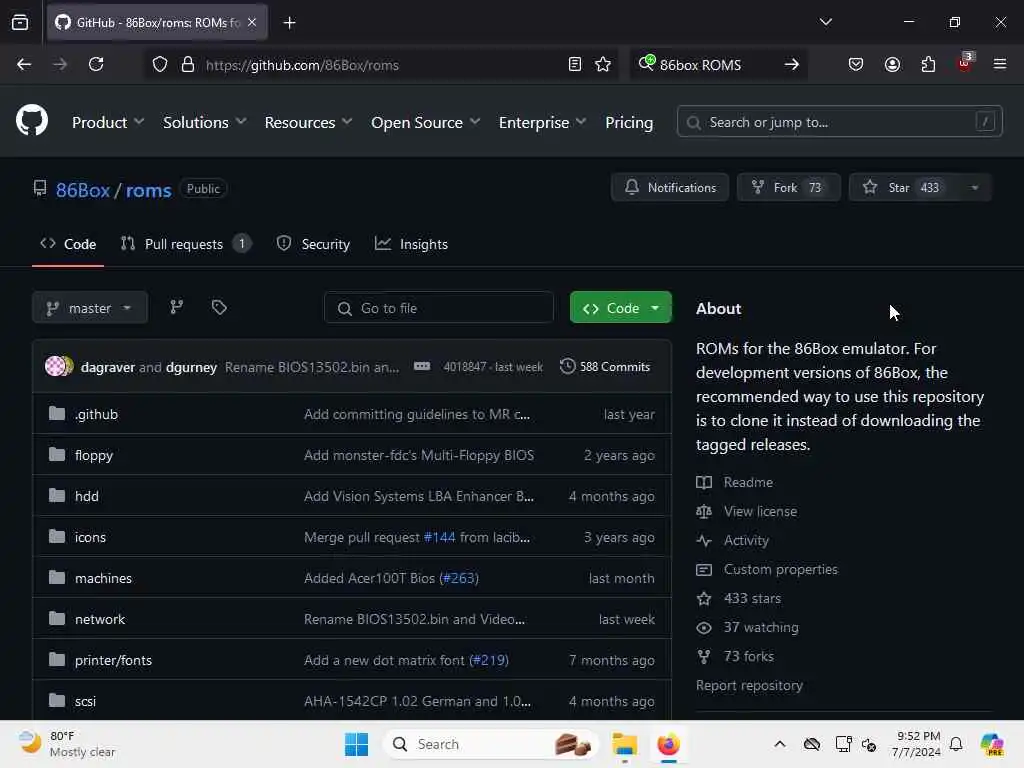The height and width of the screenshot is (768, 1024).
Task: Click the Notifications button
Action: [x=670, y=187]
